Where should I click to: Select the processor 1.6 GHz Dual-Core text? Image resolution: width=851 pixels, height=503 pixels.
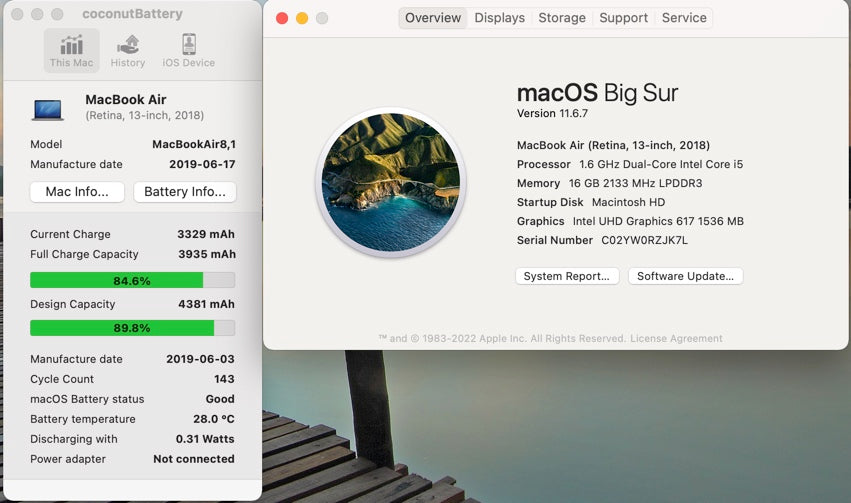tap(661, 164)
